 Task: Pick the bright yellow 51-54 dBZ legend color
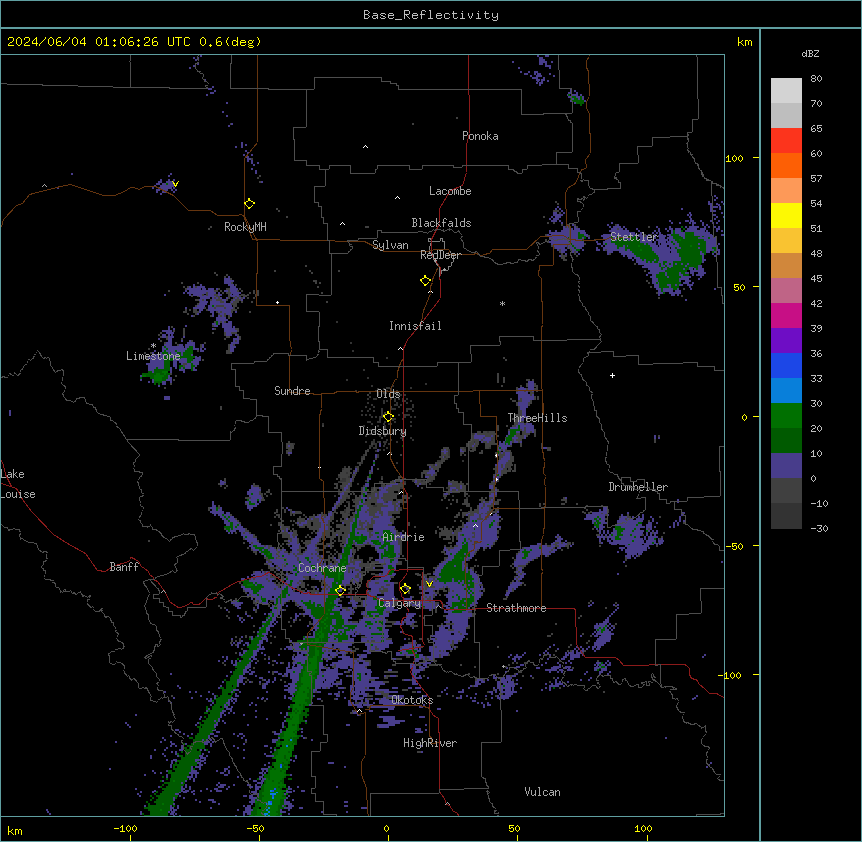point(786,215)
